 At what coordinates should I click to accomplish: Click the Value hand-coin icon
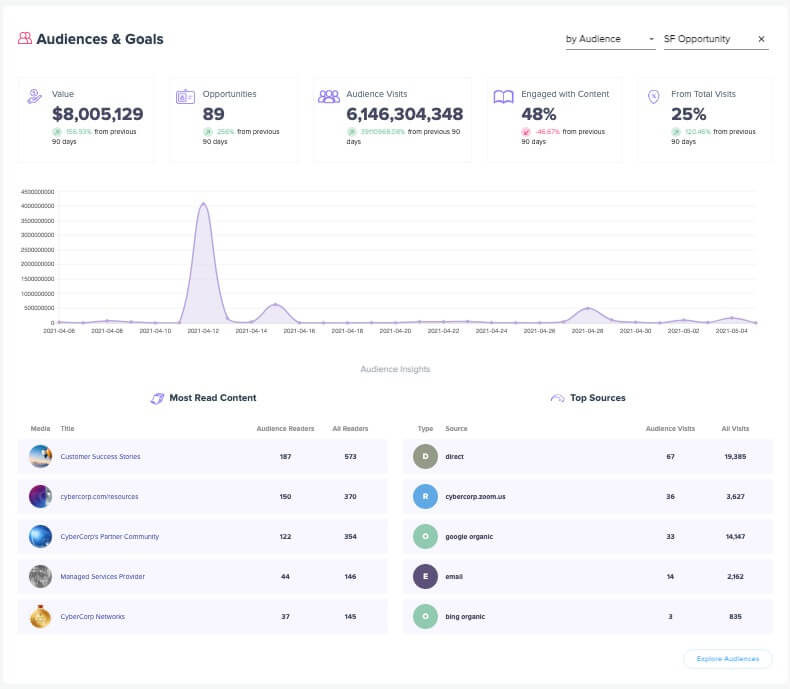[34, 96]
